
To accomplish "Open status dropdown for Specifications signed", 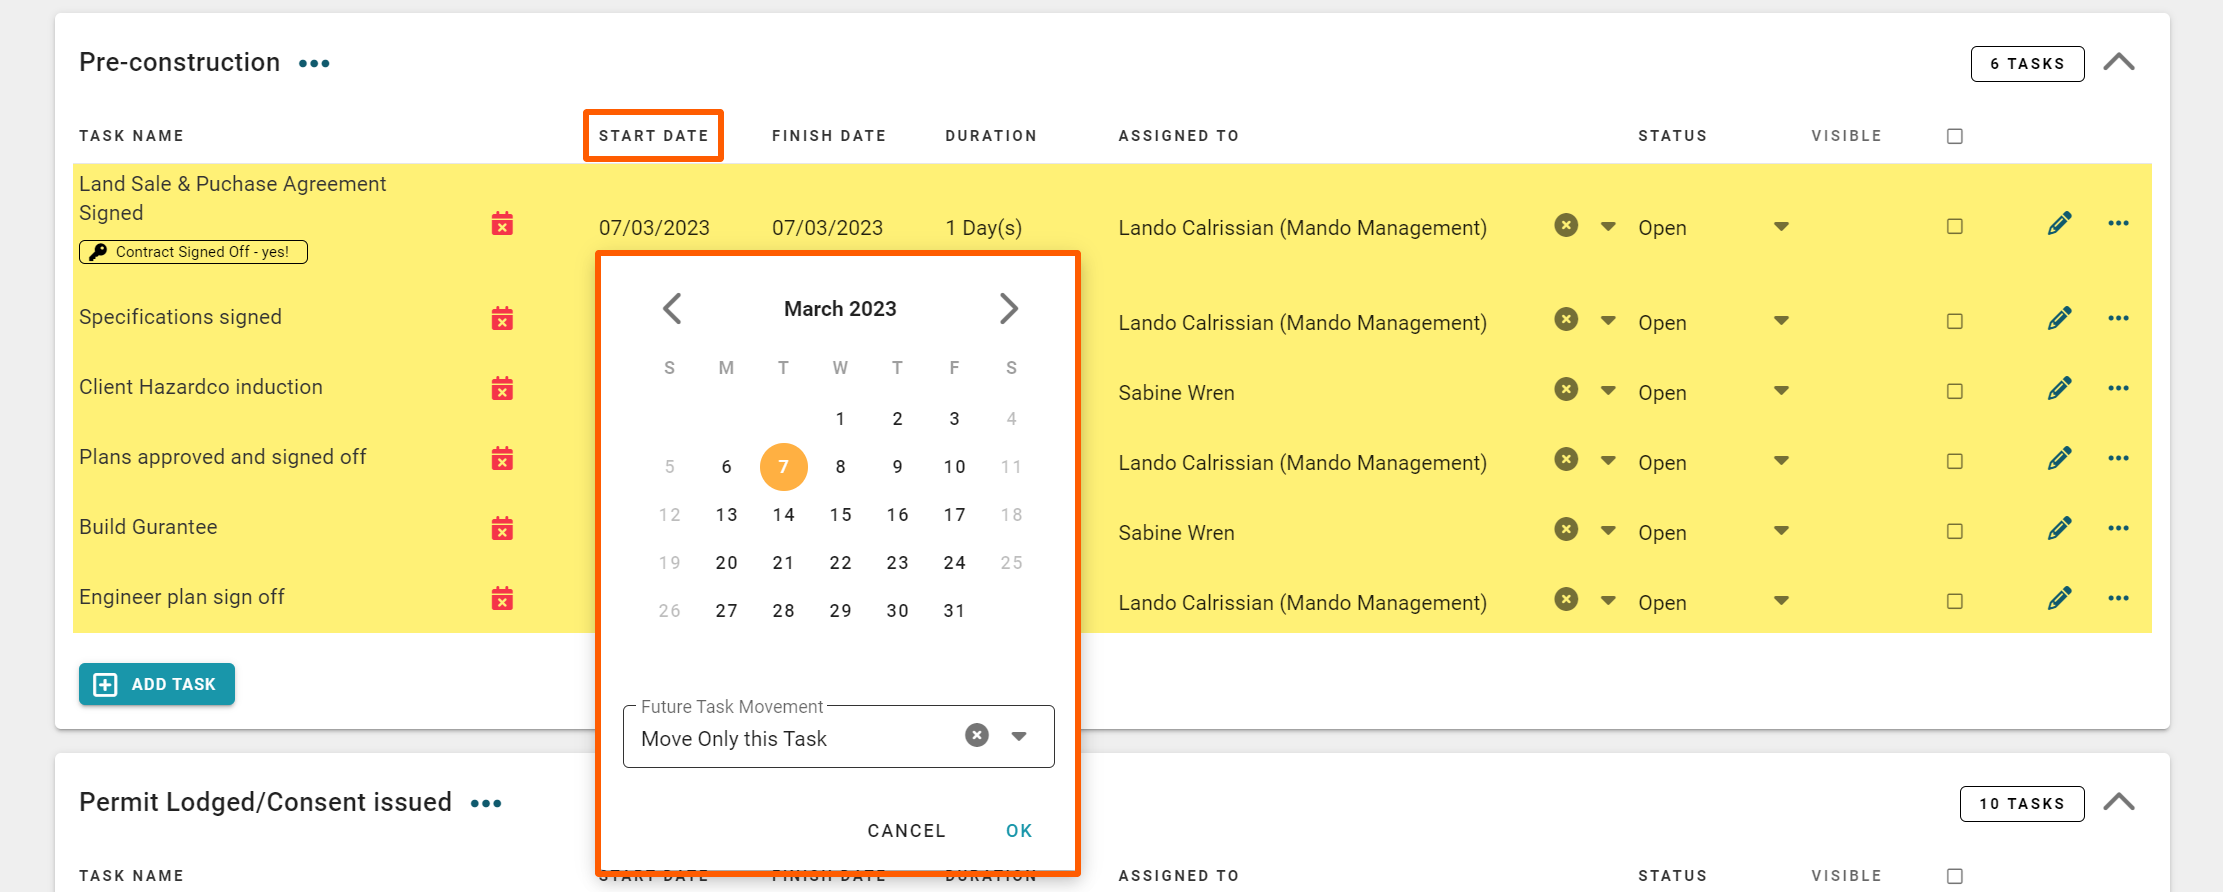I will tap(1780, 321).
